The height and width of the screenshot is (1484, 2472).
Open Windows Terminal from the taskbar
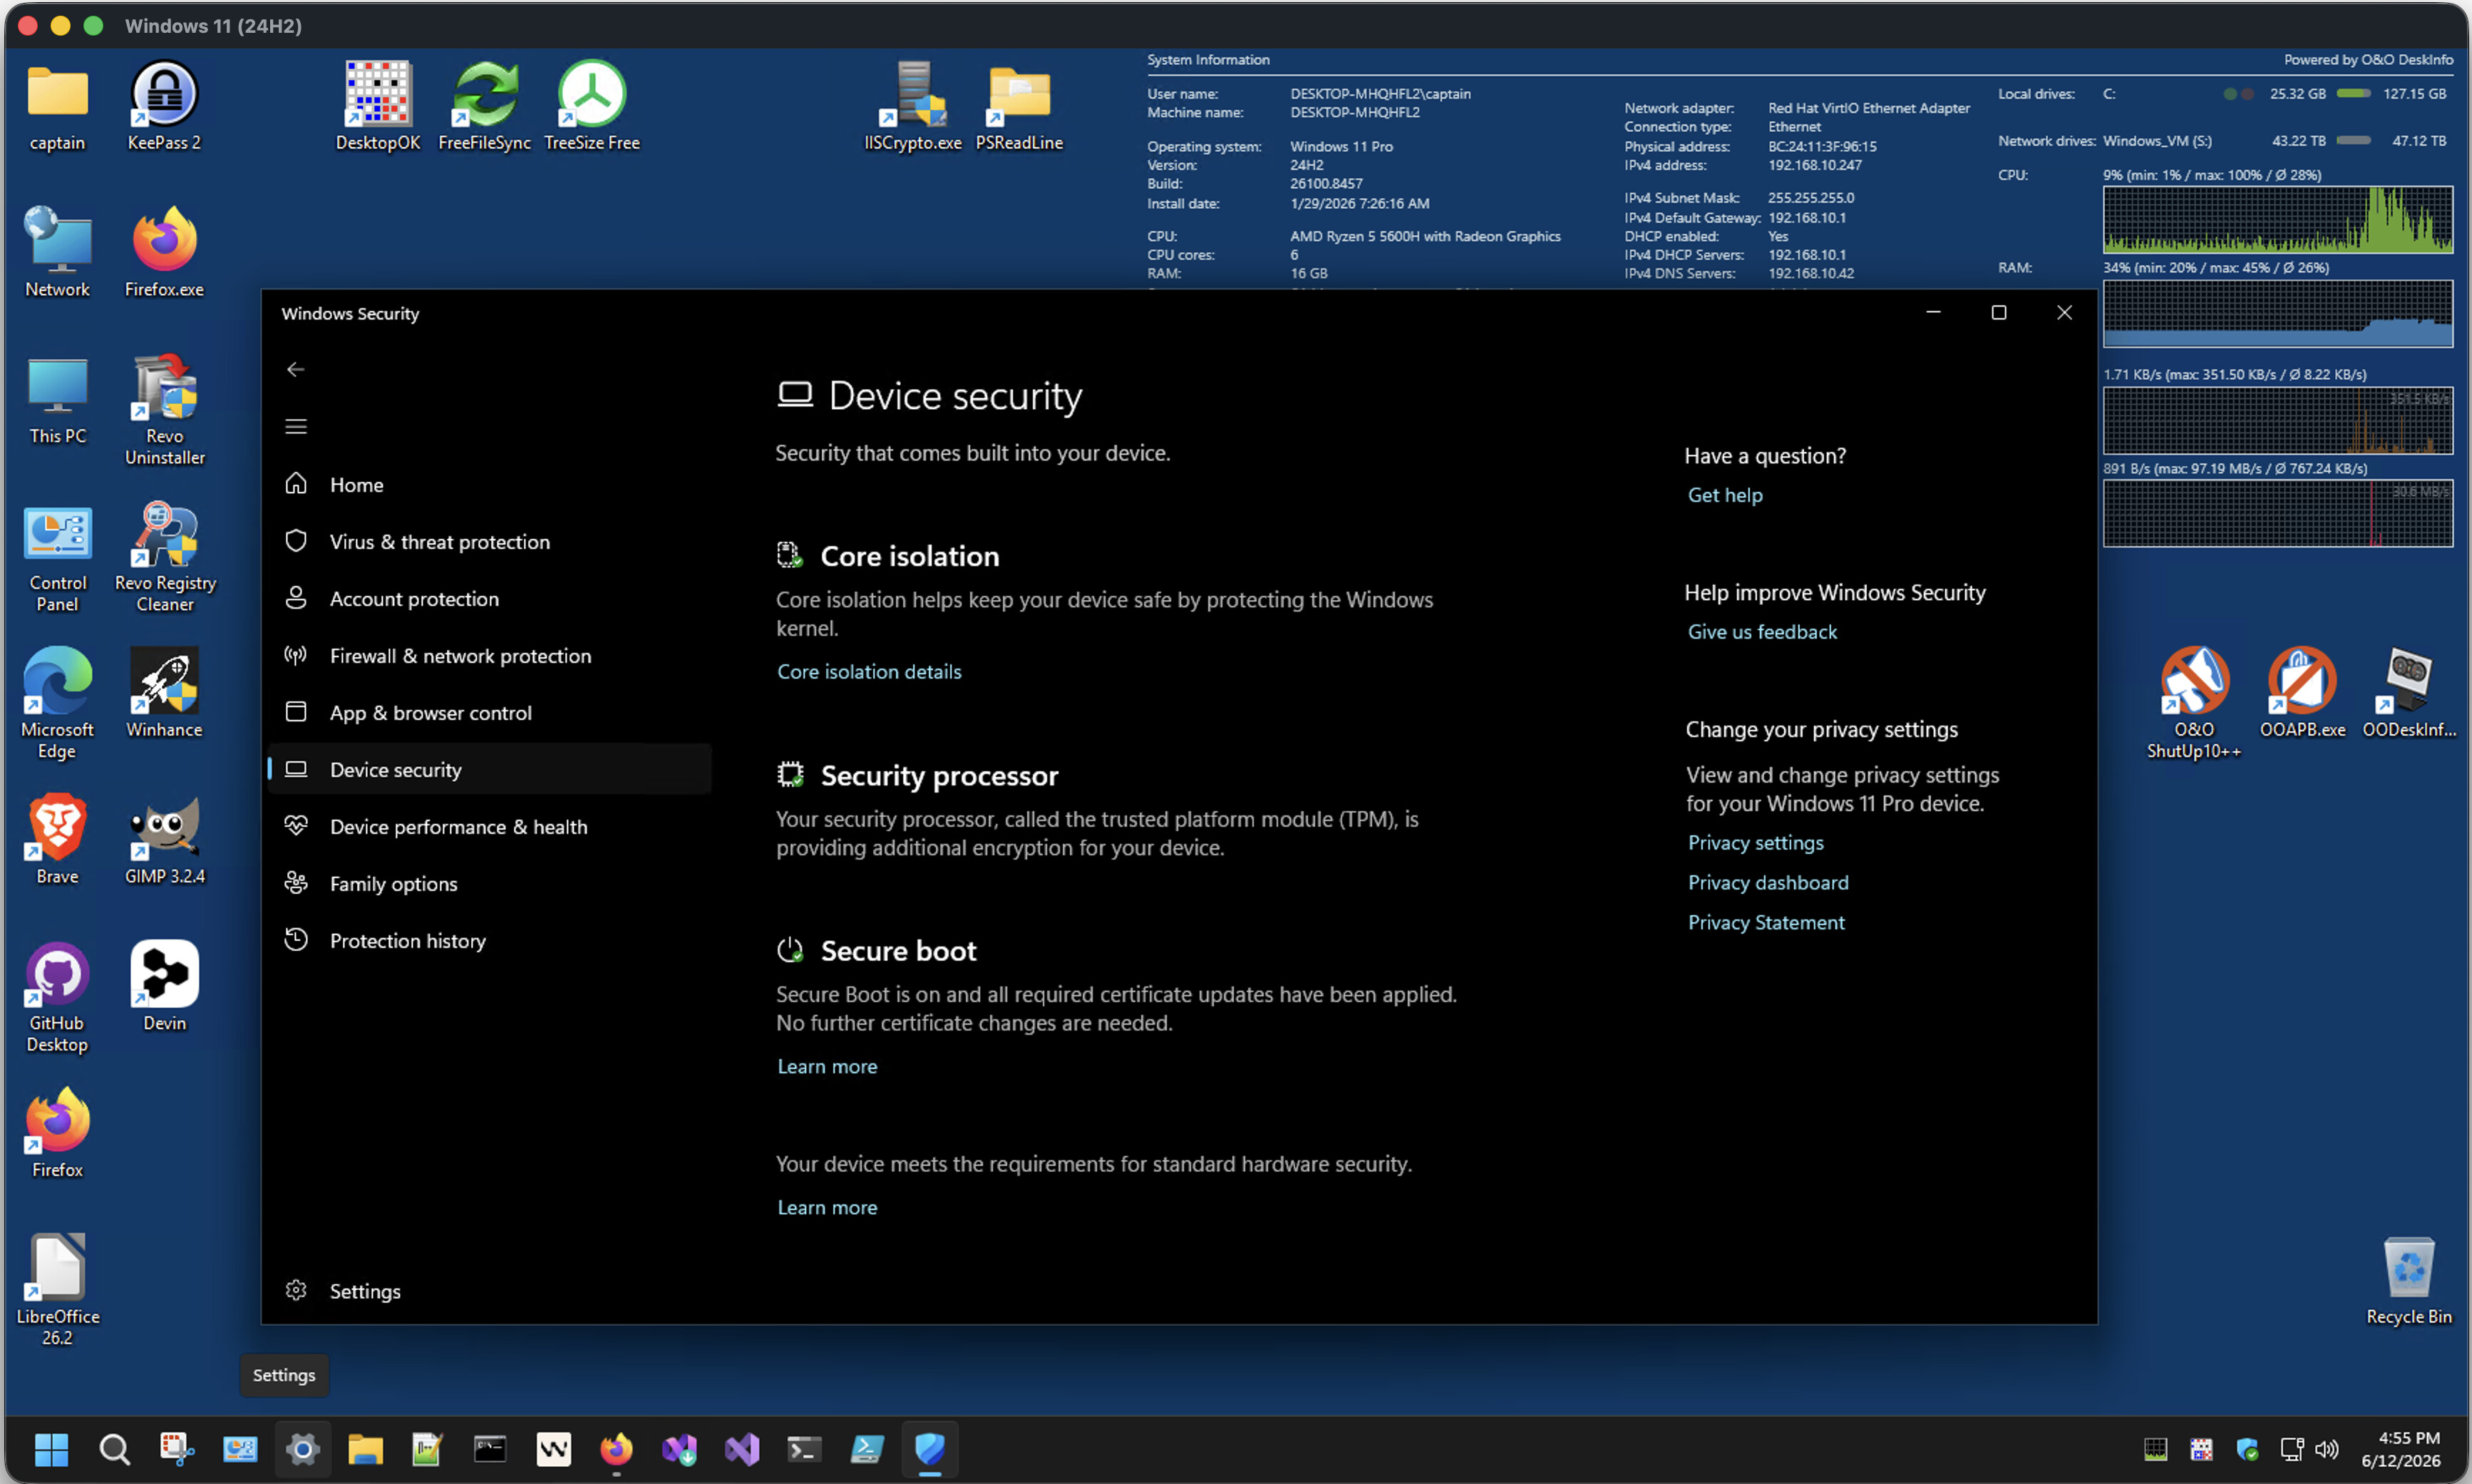coord(804,1449)
